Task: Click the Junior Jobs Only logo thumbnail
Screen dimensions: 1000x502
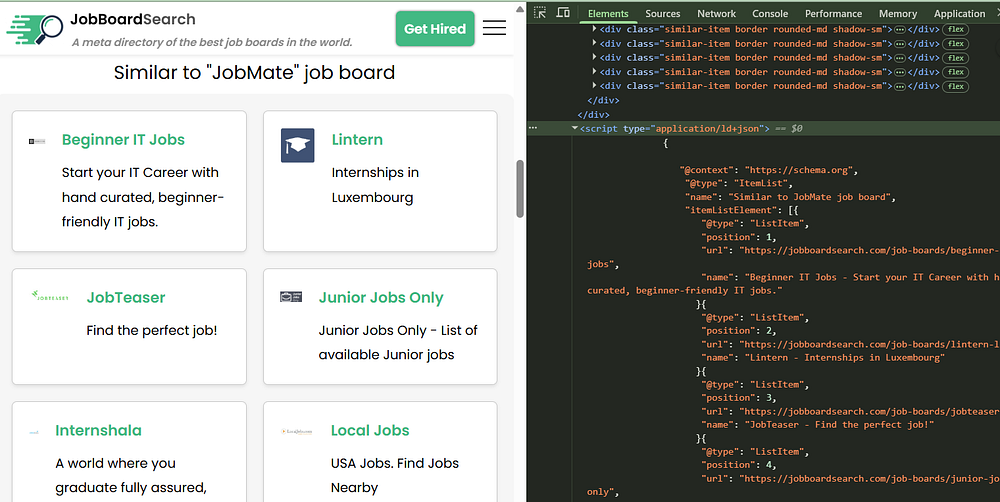Action: [x=291, y=297]
